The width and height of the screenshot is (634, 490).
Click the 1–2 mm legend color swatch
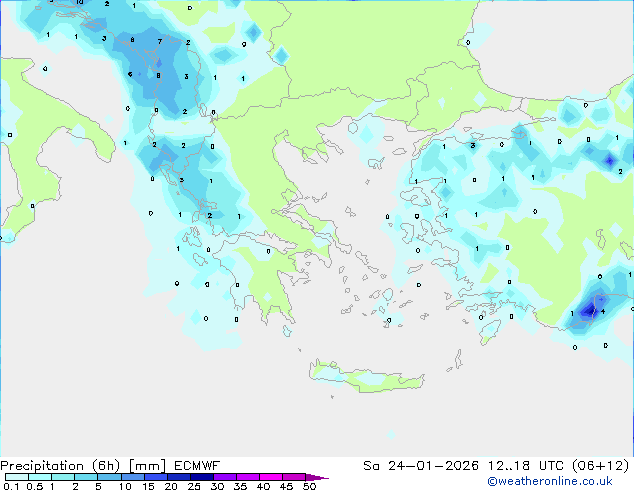[x=63, y=477]
